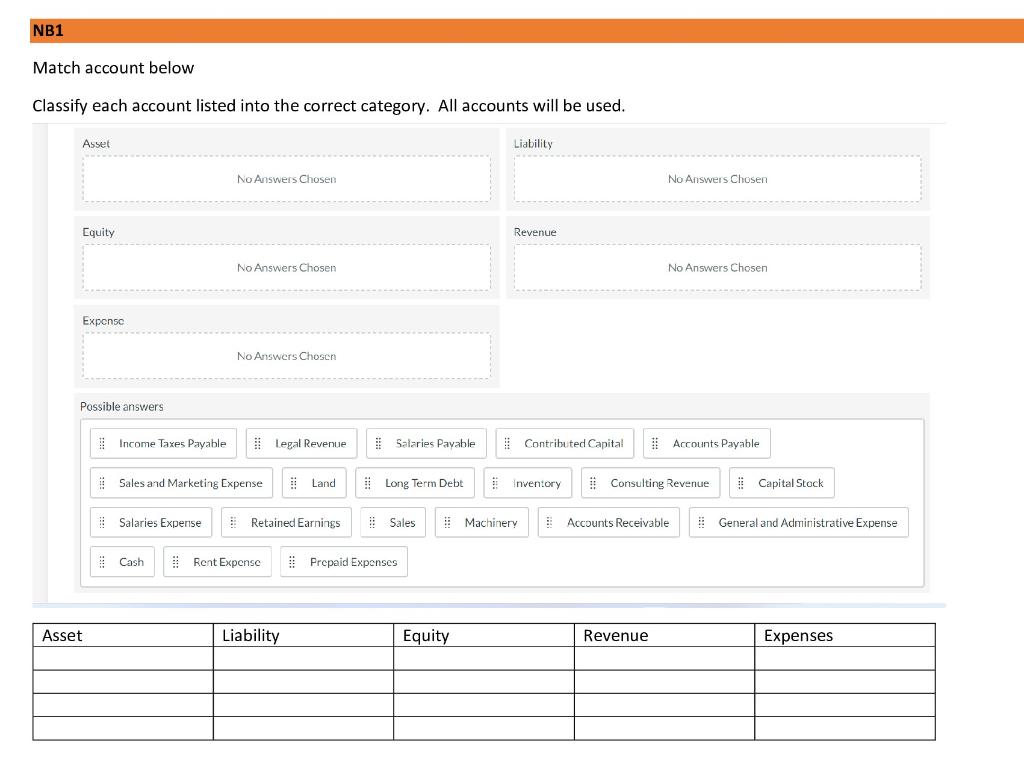Screen dimensions: 1024x764
Task: Click the drag handle on Prepaid Expenses
Action: click(x=292, y=562)
